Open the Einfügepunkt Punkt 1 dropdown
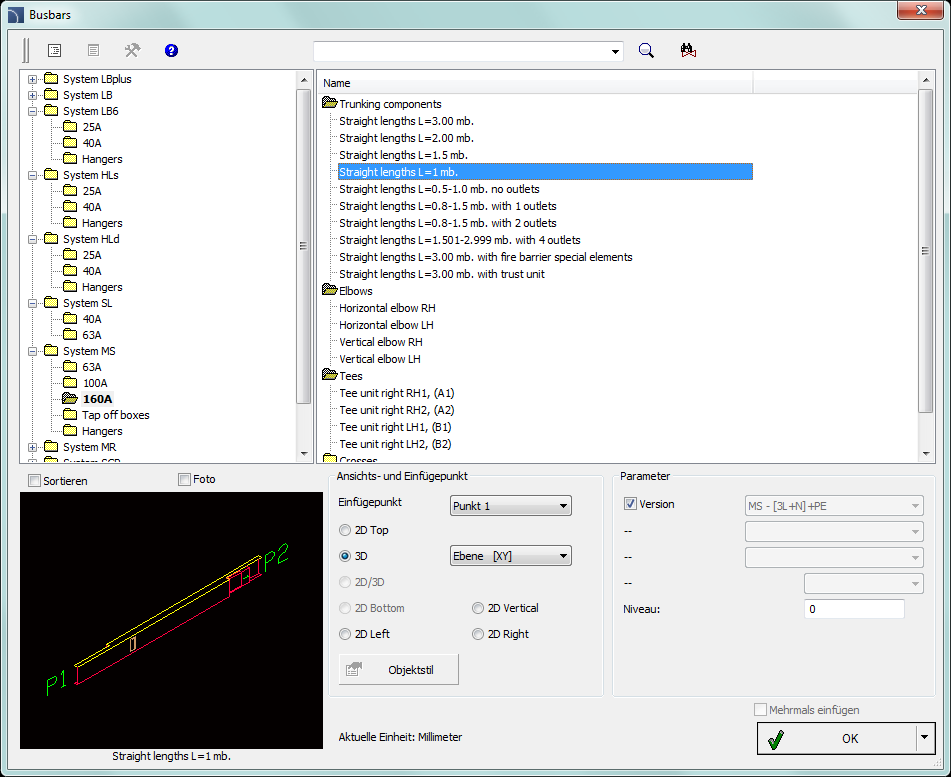Screen dimensions: 951x777 [510, 506]
